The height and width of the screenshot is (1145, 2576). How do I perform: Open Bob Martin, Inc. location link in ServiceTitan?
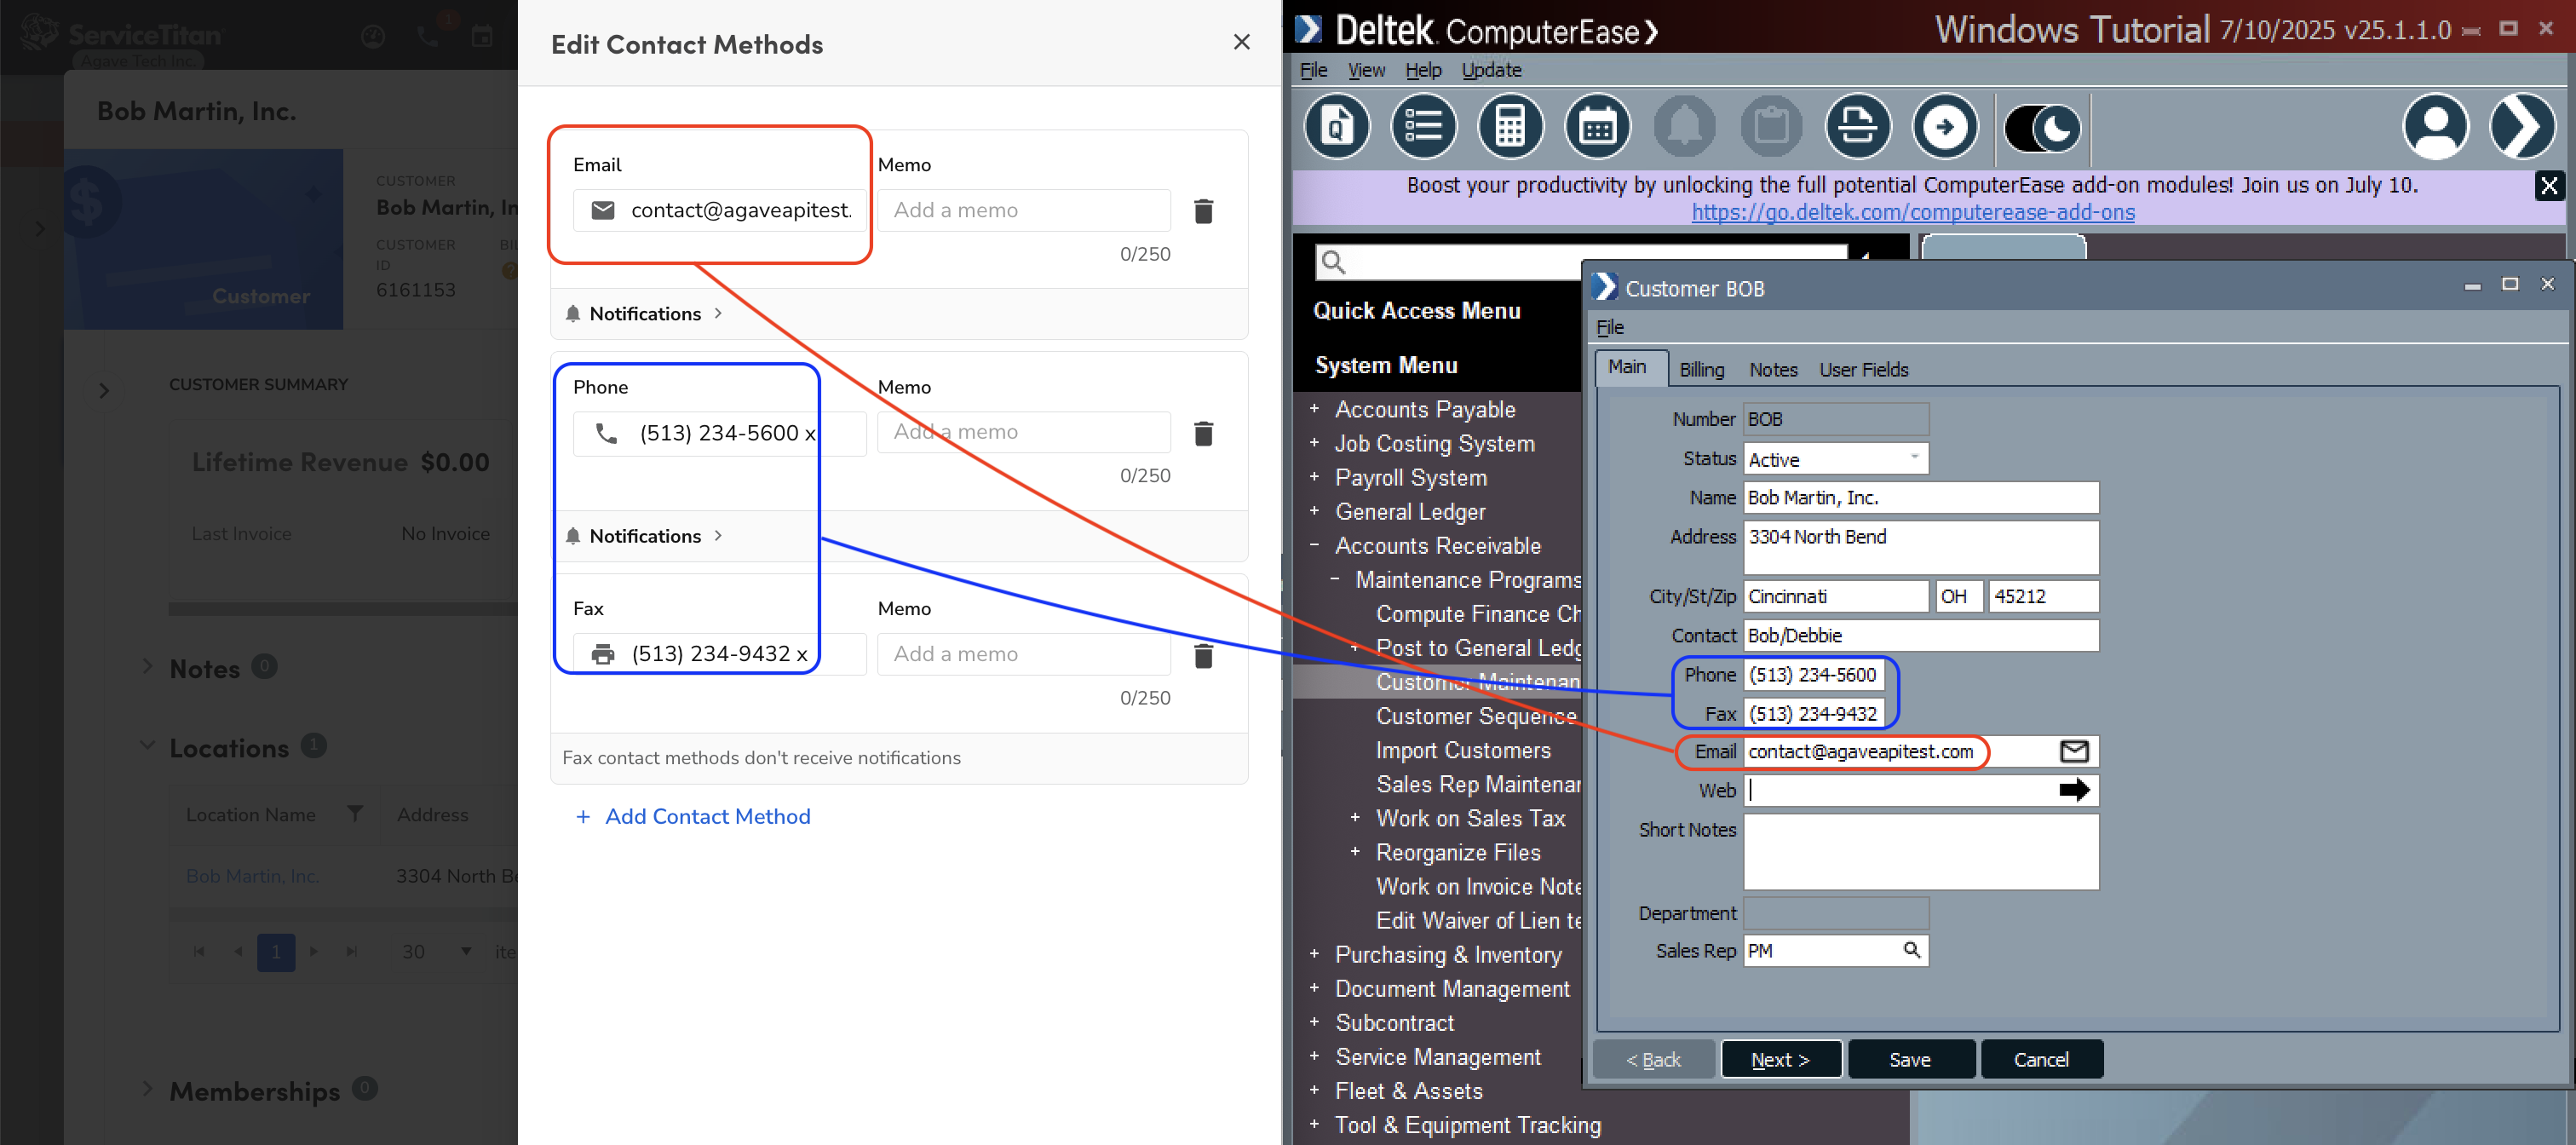coord(252,876)
